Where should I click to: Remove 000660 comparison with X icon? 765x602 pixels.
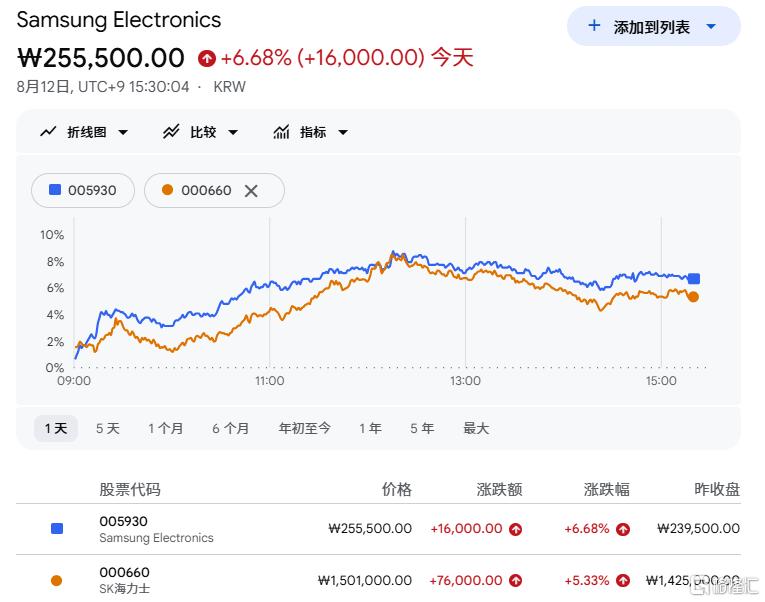[251, 191]
